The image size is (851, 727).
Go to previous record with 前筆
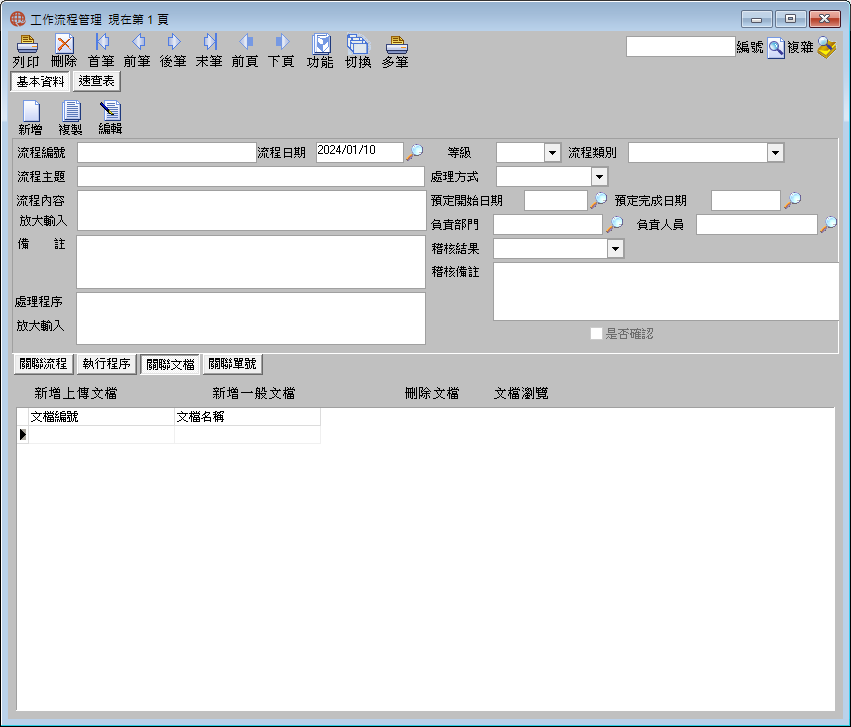point(138,42)
